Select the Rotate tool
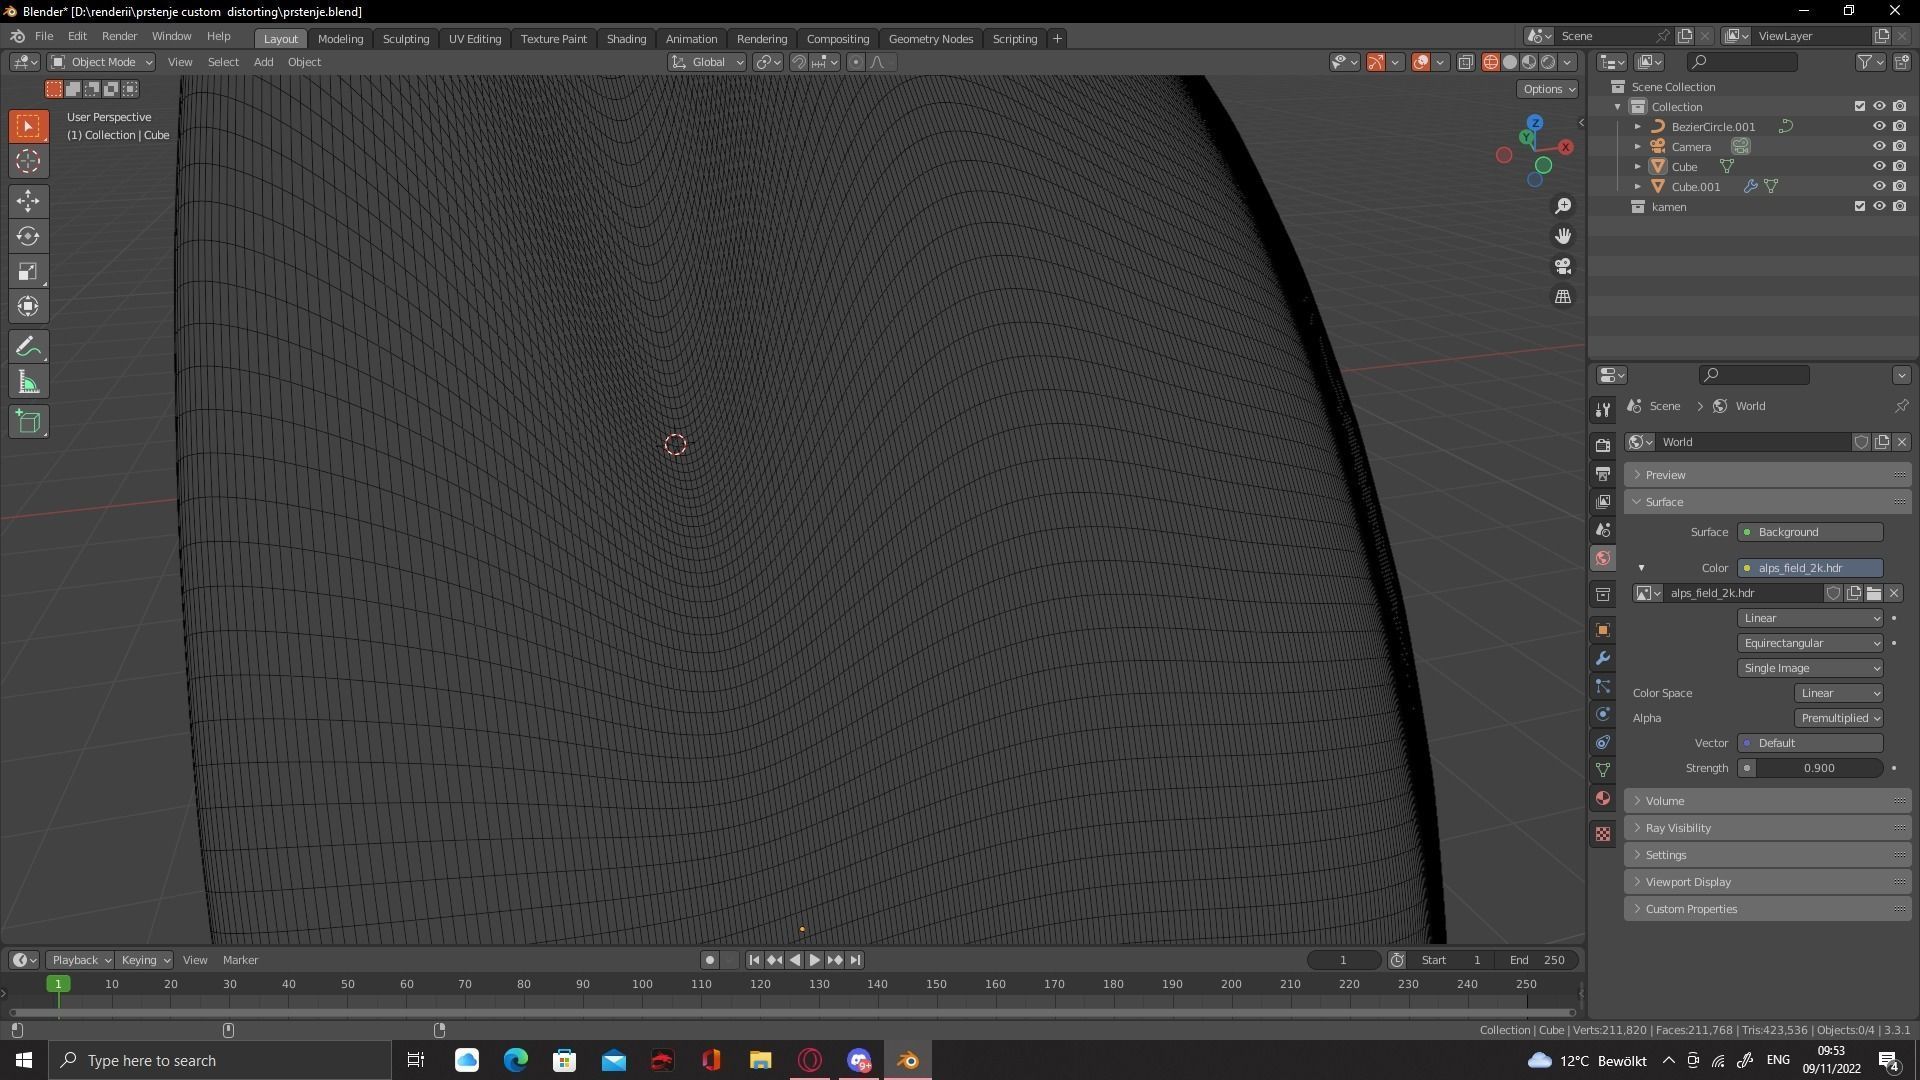 [28, 236]
